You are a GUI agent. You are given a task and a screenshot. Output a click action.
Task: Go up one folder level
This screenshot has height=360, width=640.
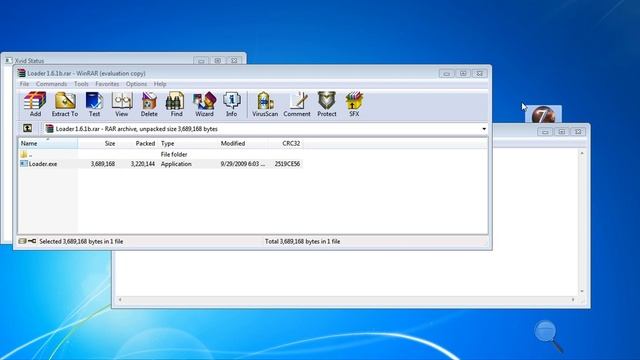pyautogui.click(x=27, y=129)
